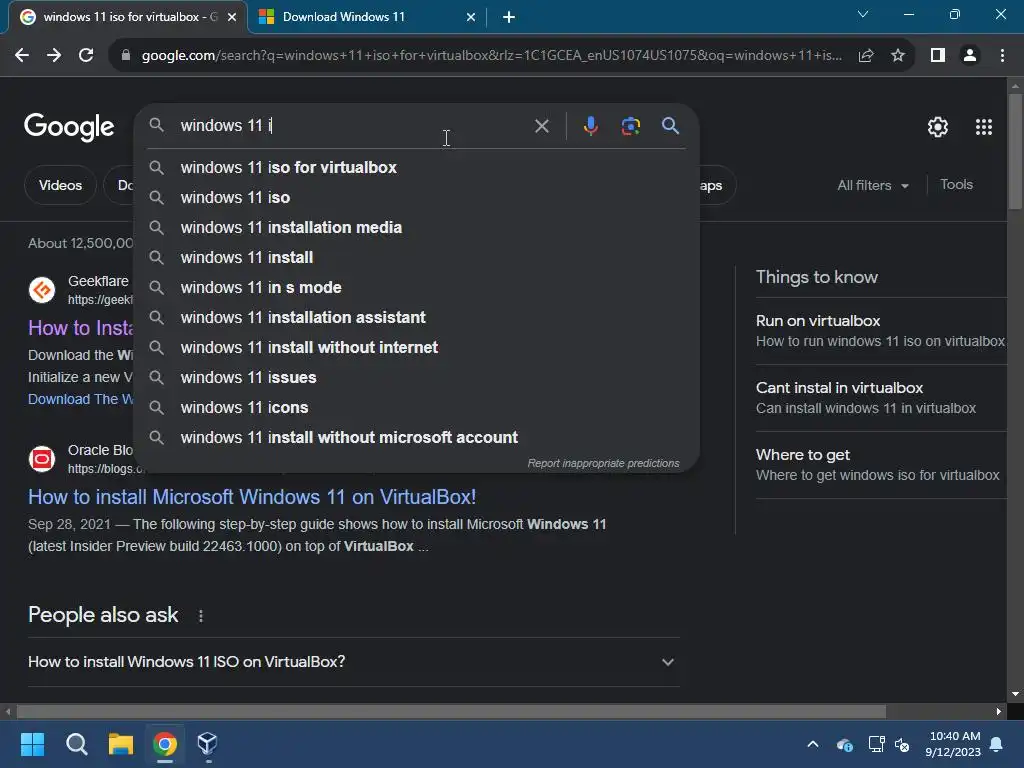Open the tab search dropdown arrow
The width and height of the screenshot is (1024, 768).
coord(863,14)
